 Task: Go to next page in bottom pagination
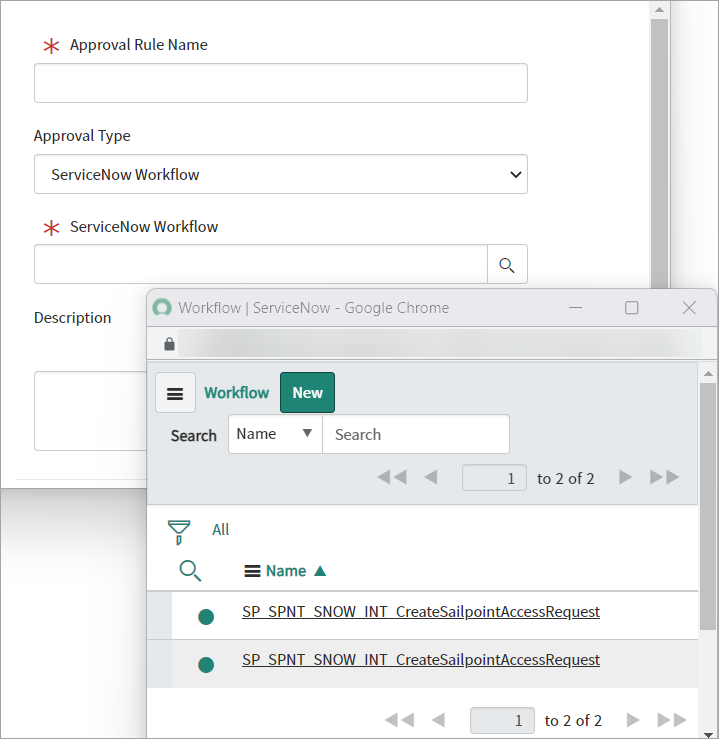pyautogui.click(x=633, y=720)
